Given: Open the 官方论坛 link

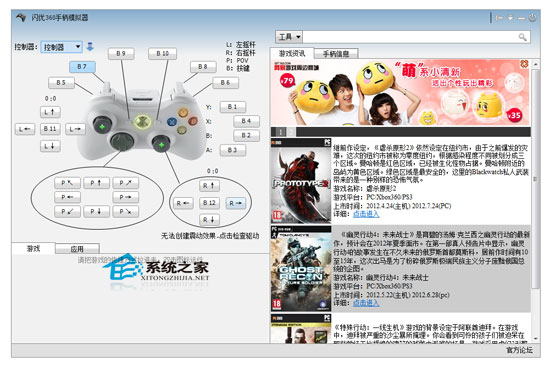Looking at the screenshot, I should pos(519,350).
